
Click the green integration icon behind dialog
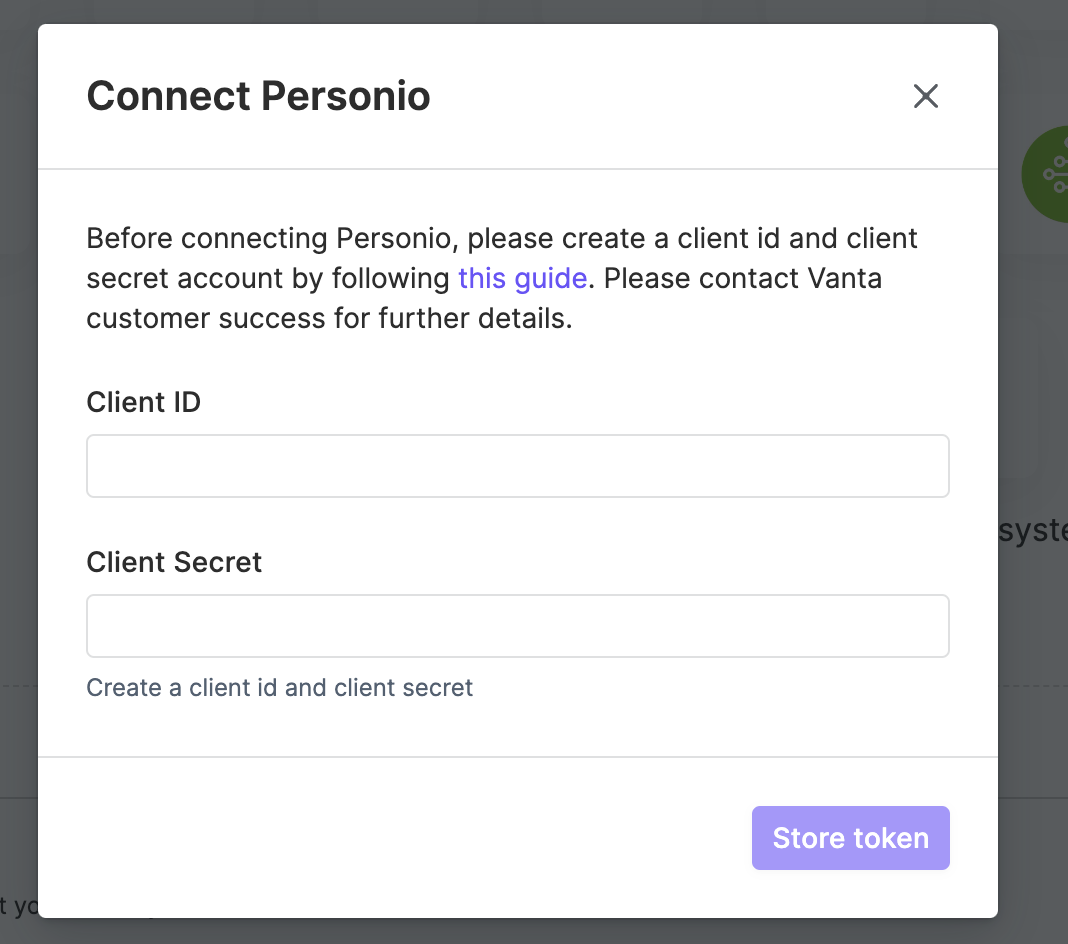click(1046, 174)
